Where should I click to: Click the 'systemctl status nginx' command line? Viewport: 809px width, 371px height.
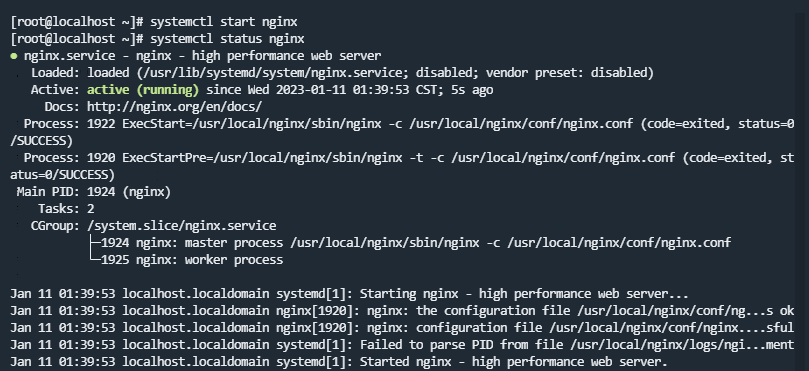click(x=157, y=39)
